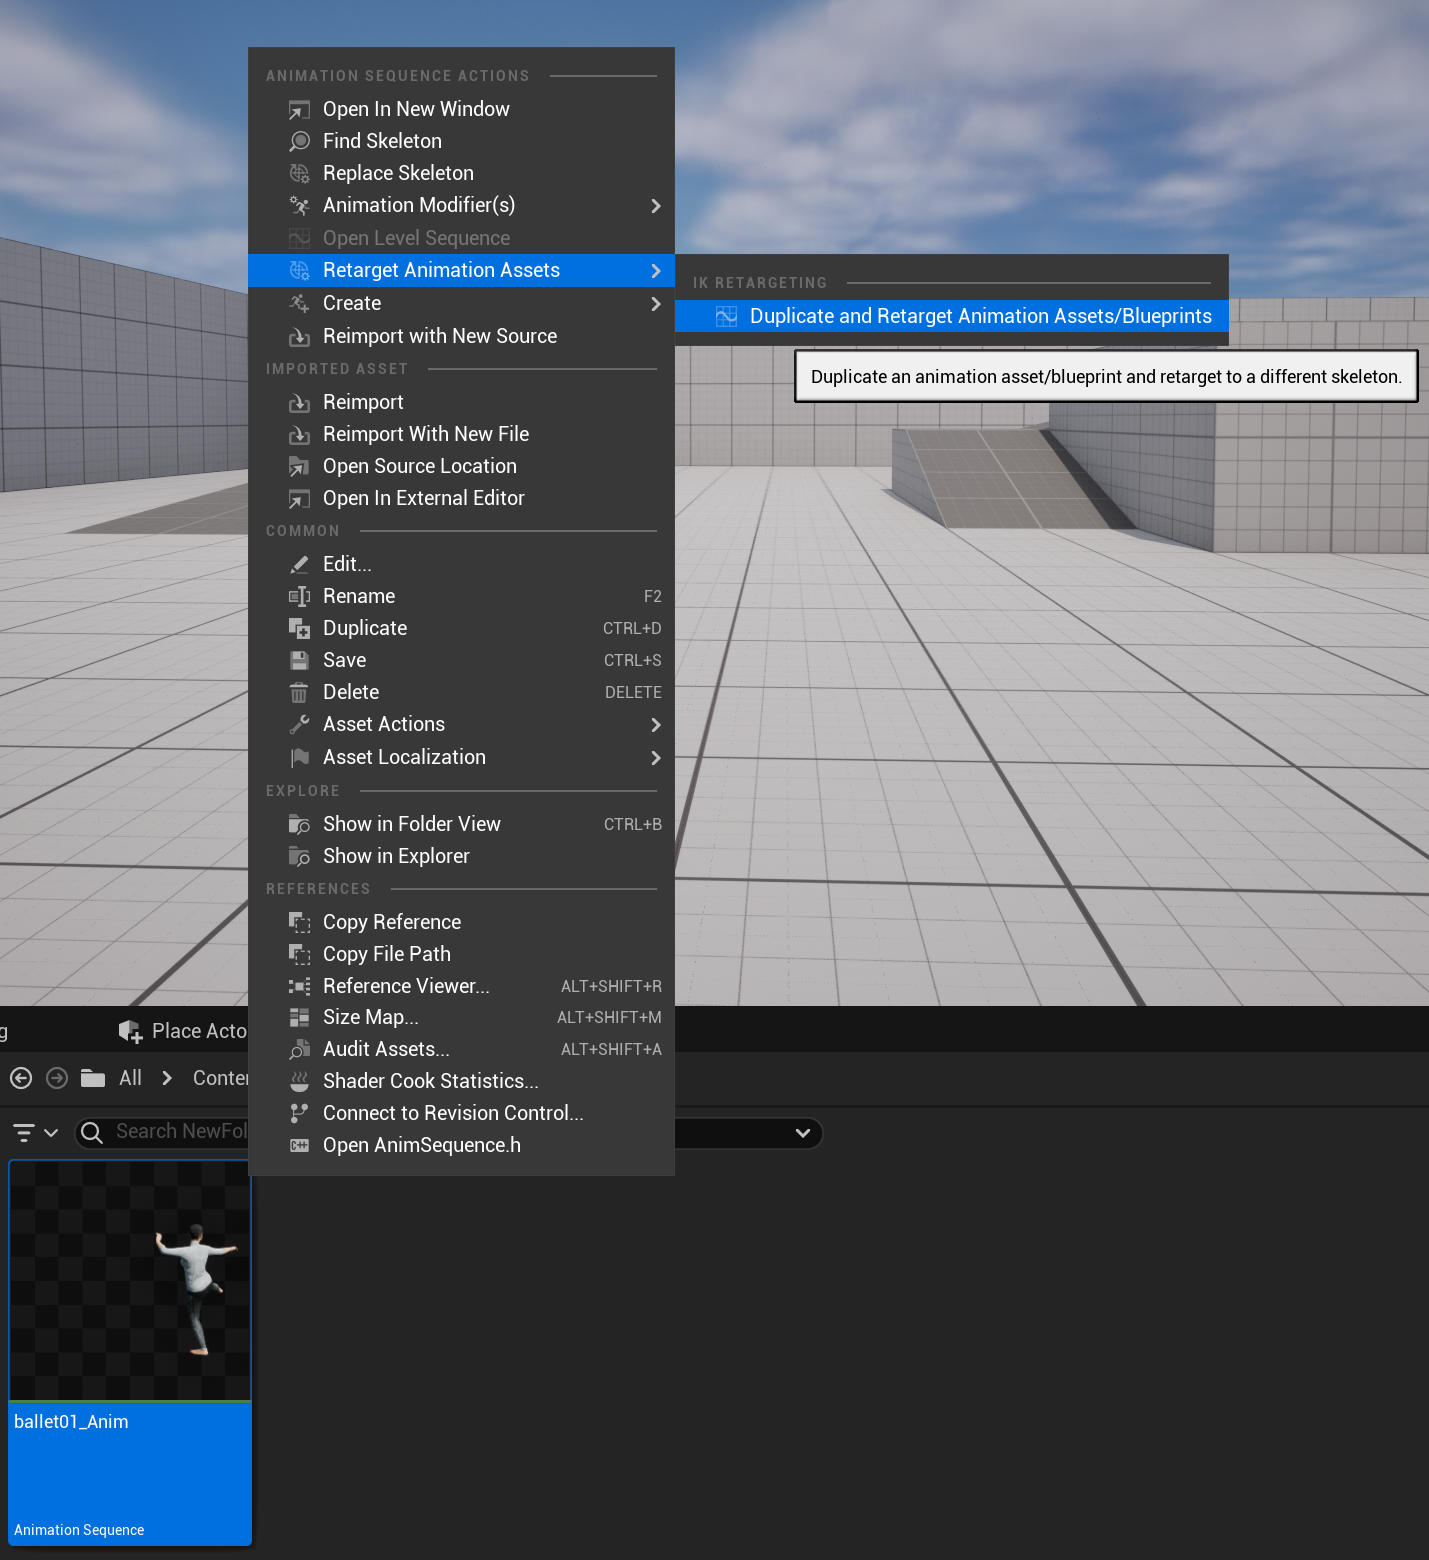Viewport: 1429px width, 1560px height.
Task: Open the content browser filter options
Action: (35, 1132)
